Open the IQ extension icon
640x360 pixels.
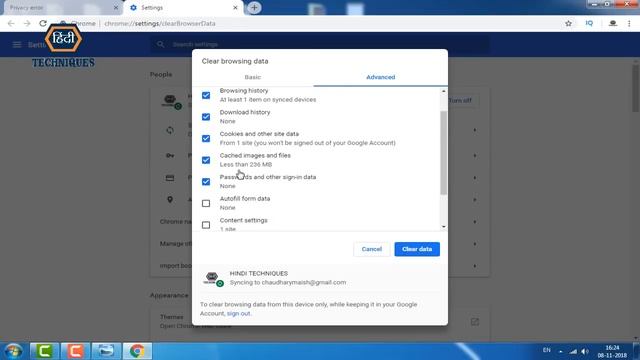tap(589, 24)
